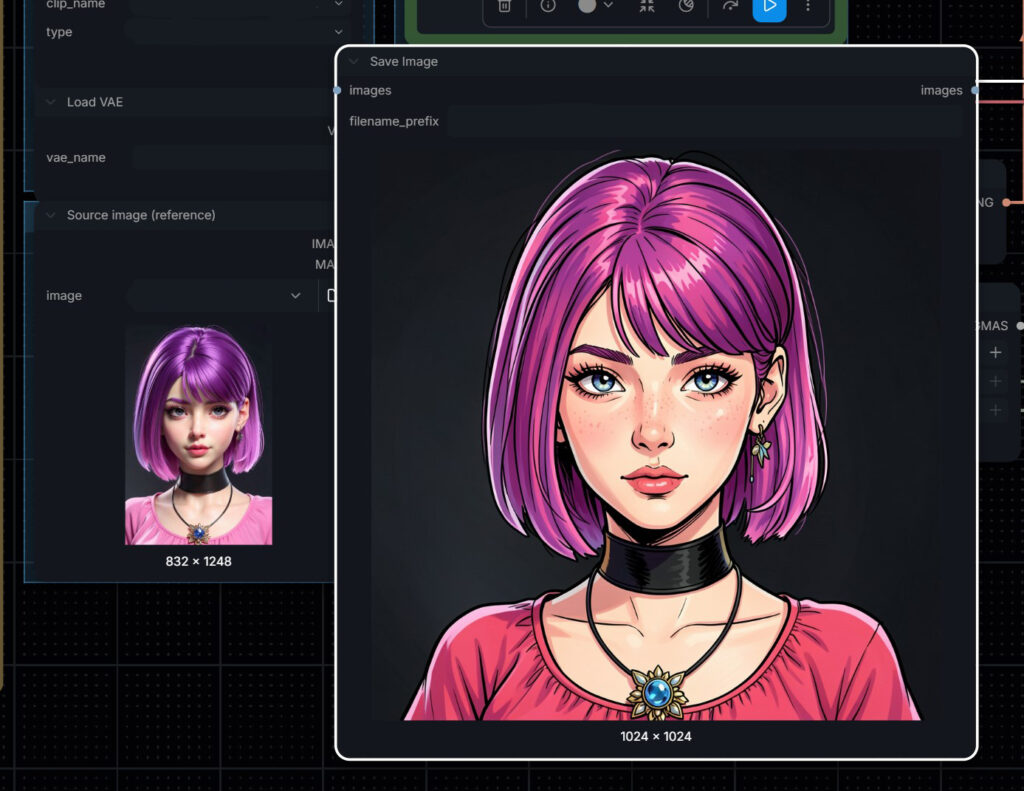Click the gray output port beside MAS label

point(1020,325)
